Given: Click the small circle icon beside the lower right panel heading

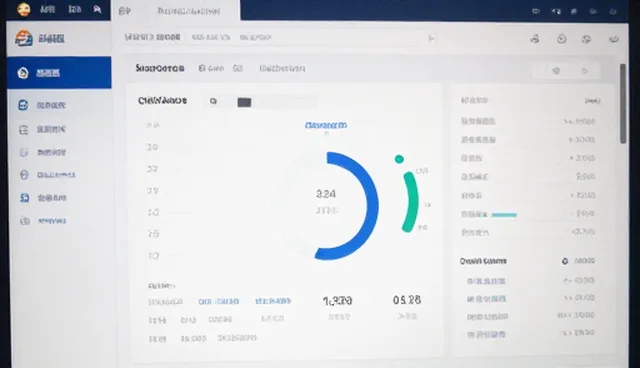Looking at the screenshot, I should [565, 261].
